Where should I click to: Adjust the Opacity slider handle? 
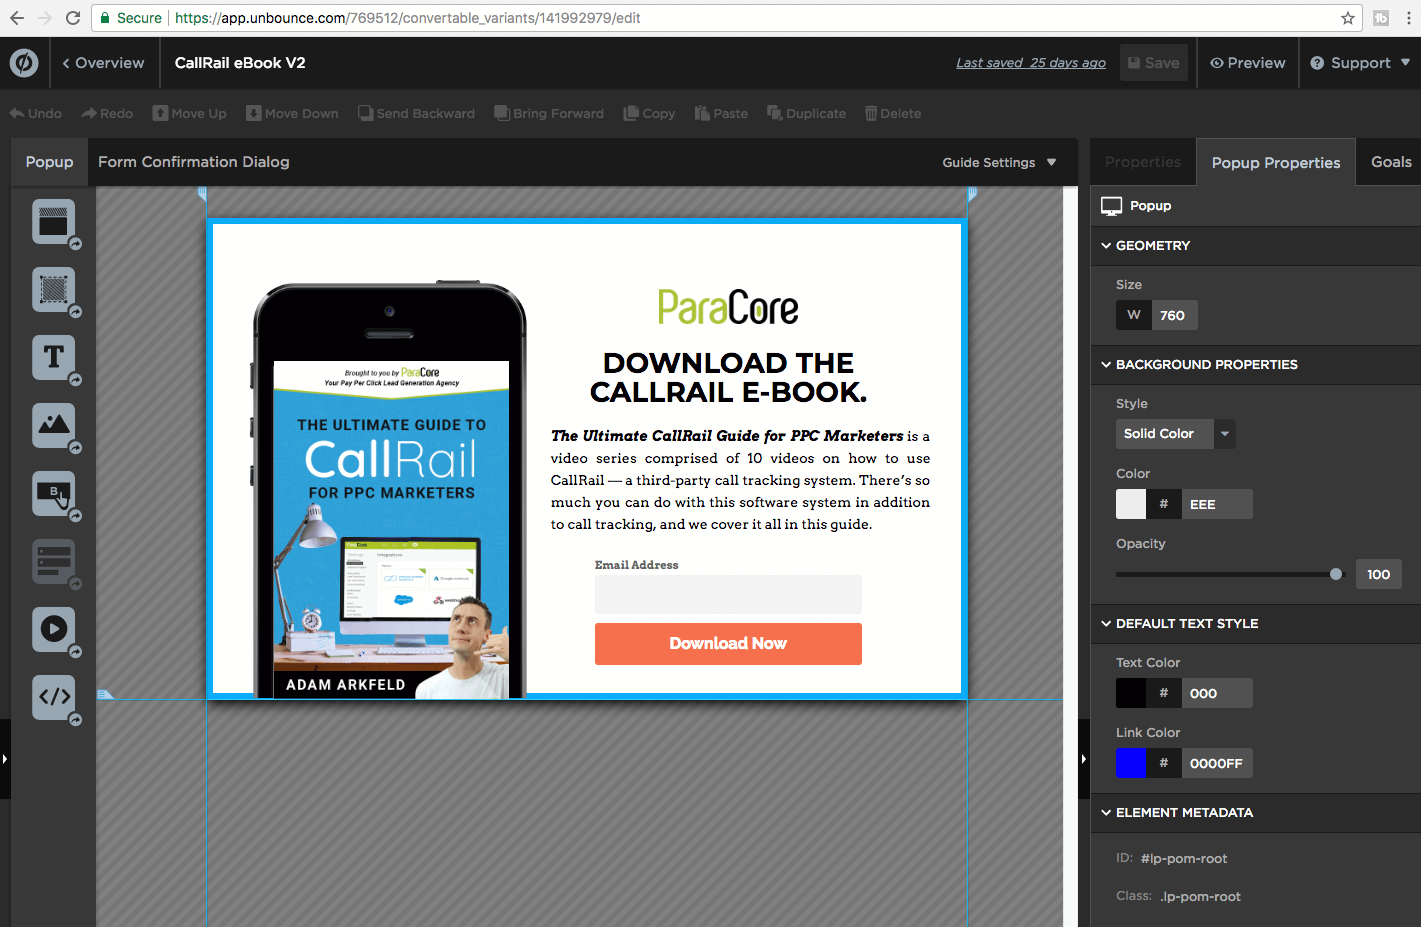(x=1336, y=574)
